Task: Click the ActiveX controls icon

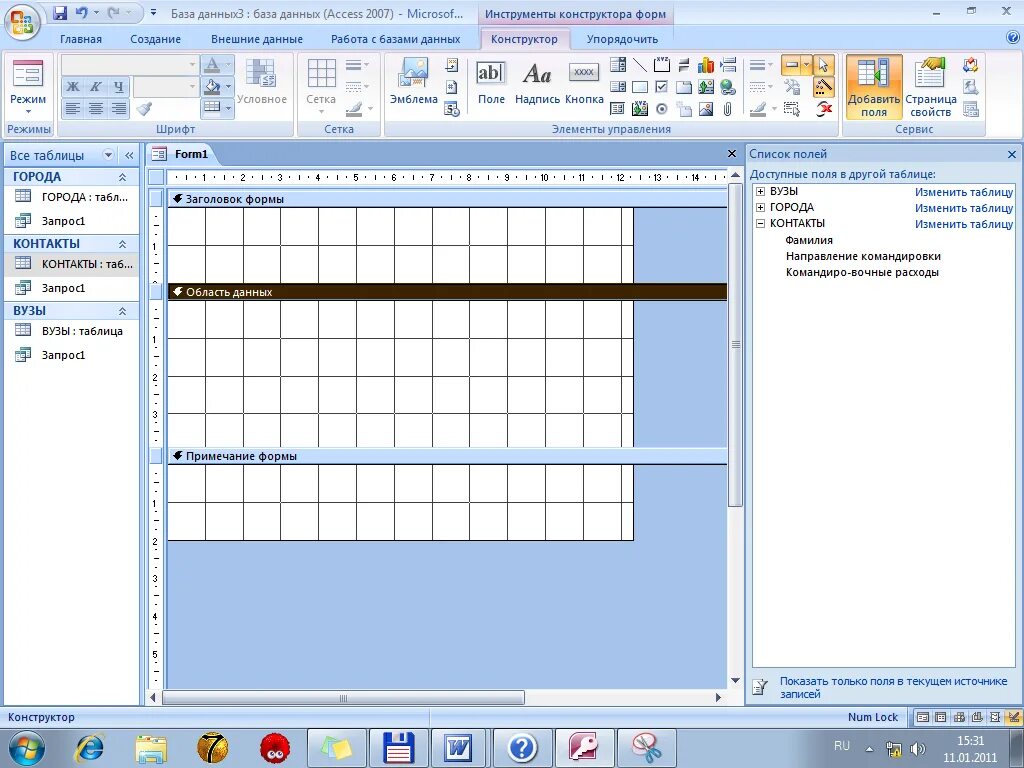Action: tap(824, 108)
